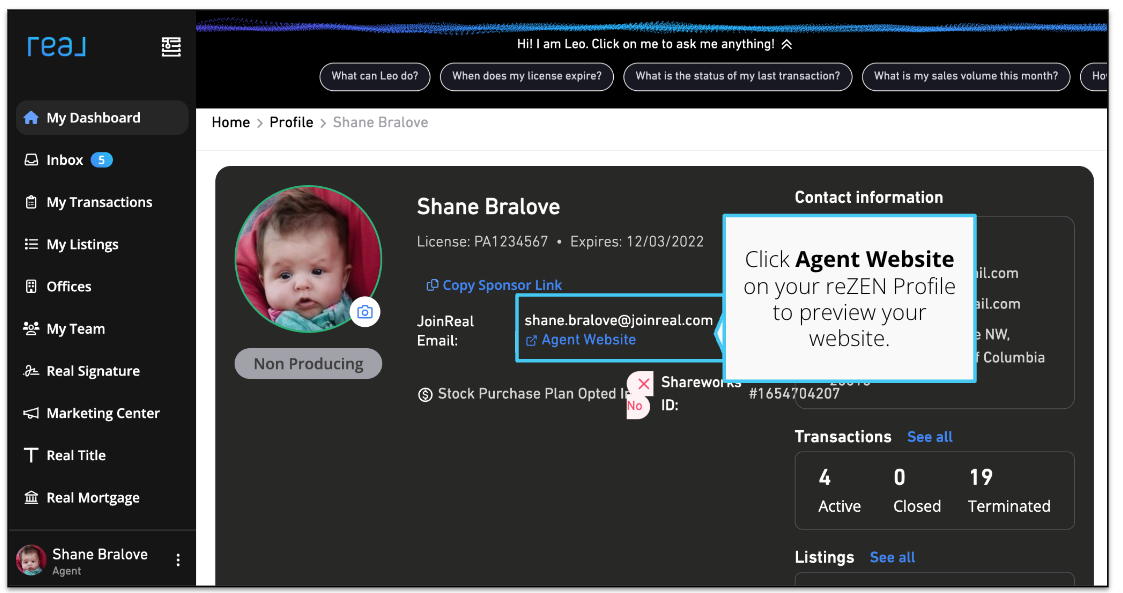
Task: Click the Non Producing status badge
Action: [x=308, y=364]
